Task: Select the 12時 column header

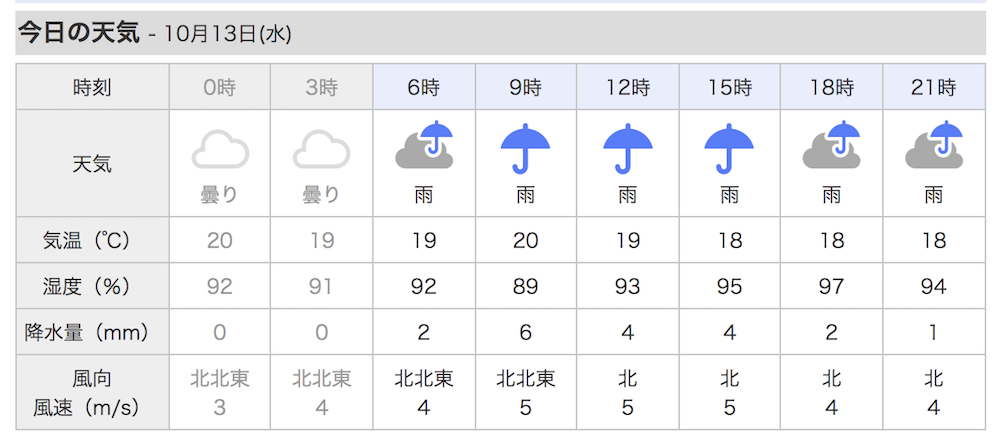Action: [x=628, y=87]
